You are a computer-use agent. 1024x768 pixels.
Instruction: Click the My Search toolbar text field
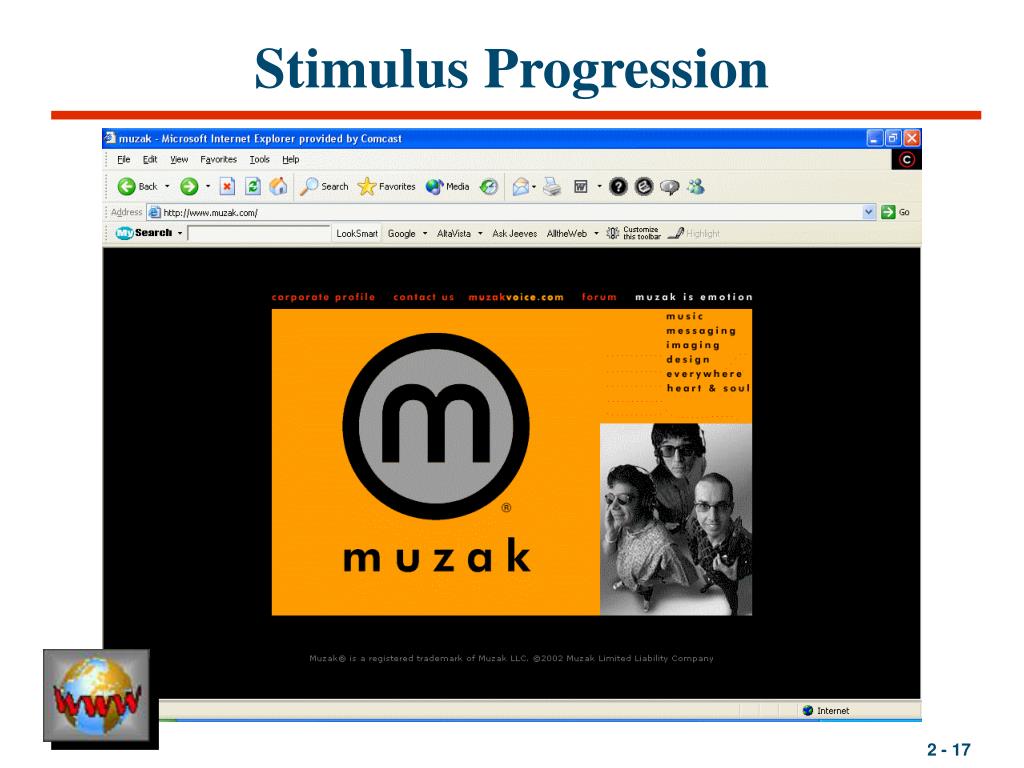259,233
